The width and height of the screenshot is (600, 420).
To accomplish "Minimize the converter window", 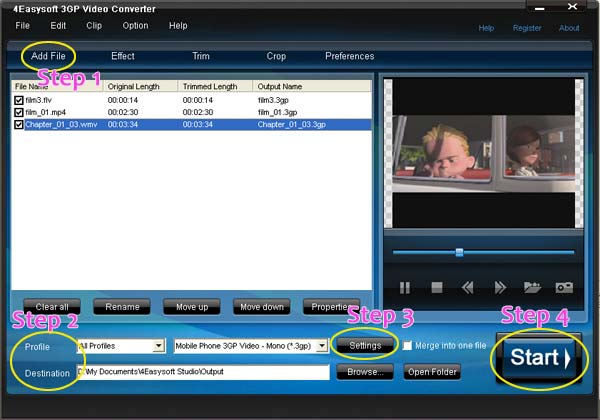I will point(540,8).
